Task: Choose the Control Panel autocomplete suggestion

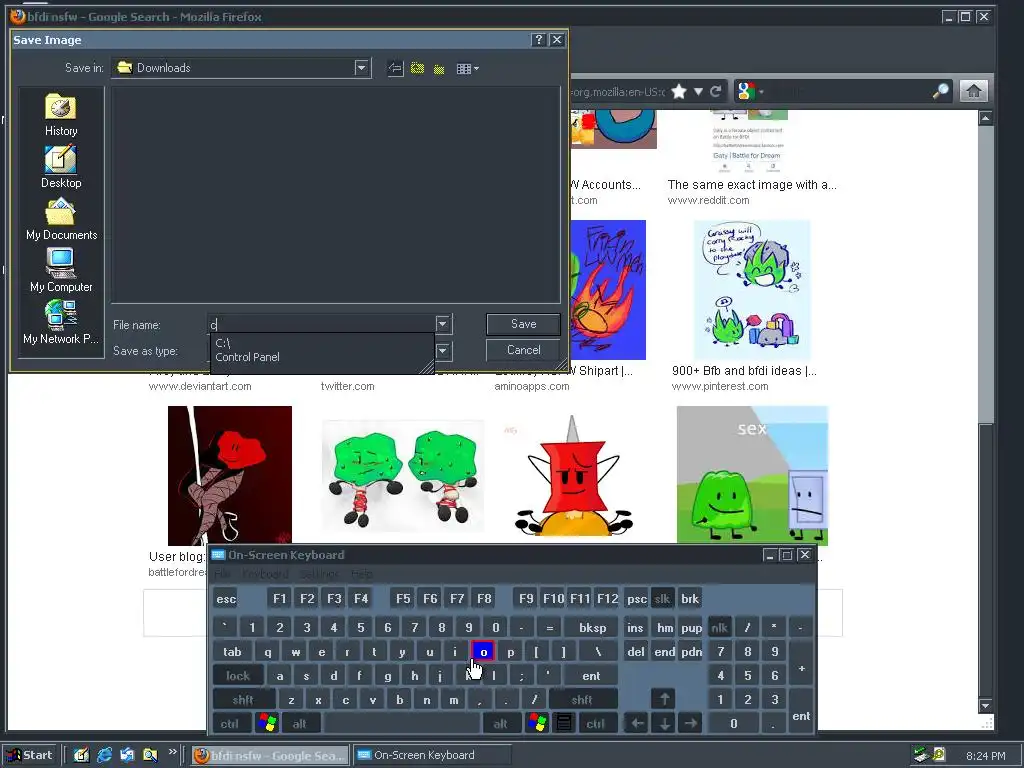Action: [323, 357]
